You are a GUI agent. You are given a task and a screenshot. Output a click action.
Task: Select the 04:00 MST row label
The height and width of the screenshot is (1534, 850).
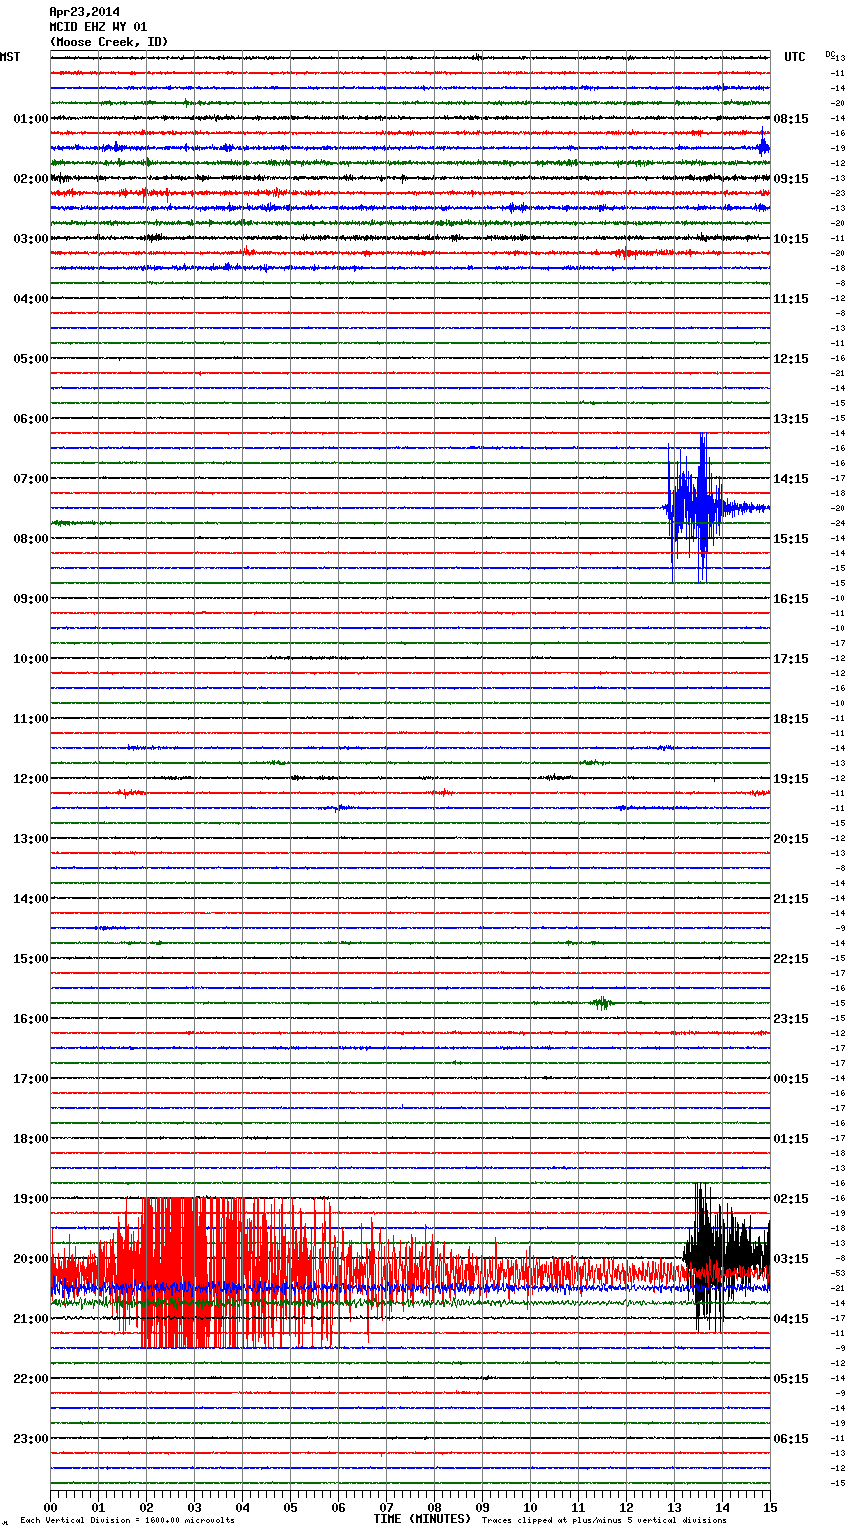31,299
